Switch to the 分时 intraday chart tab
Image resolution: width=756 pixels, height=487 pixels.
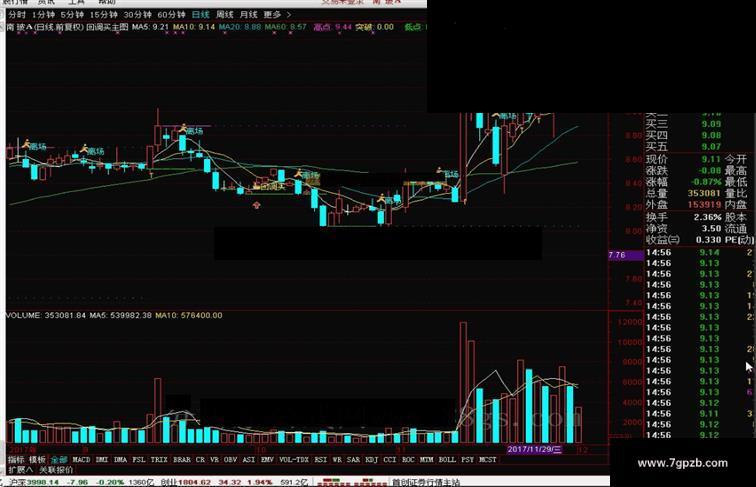point(17,15)
